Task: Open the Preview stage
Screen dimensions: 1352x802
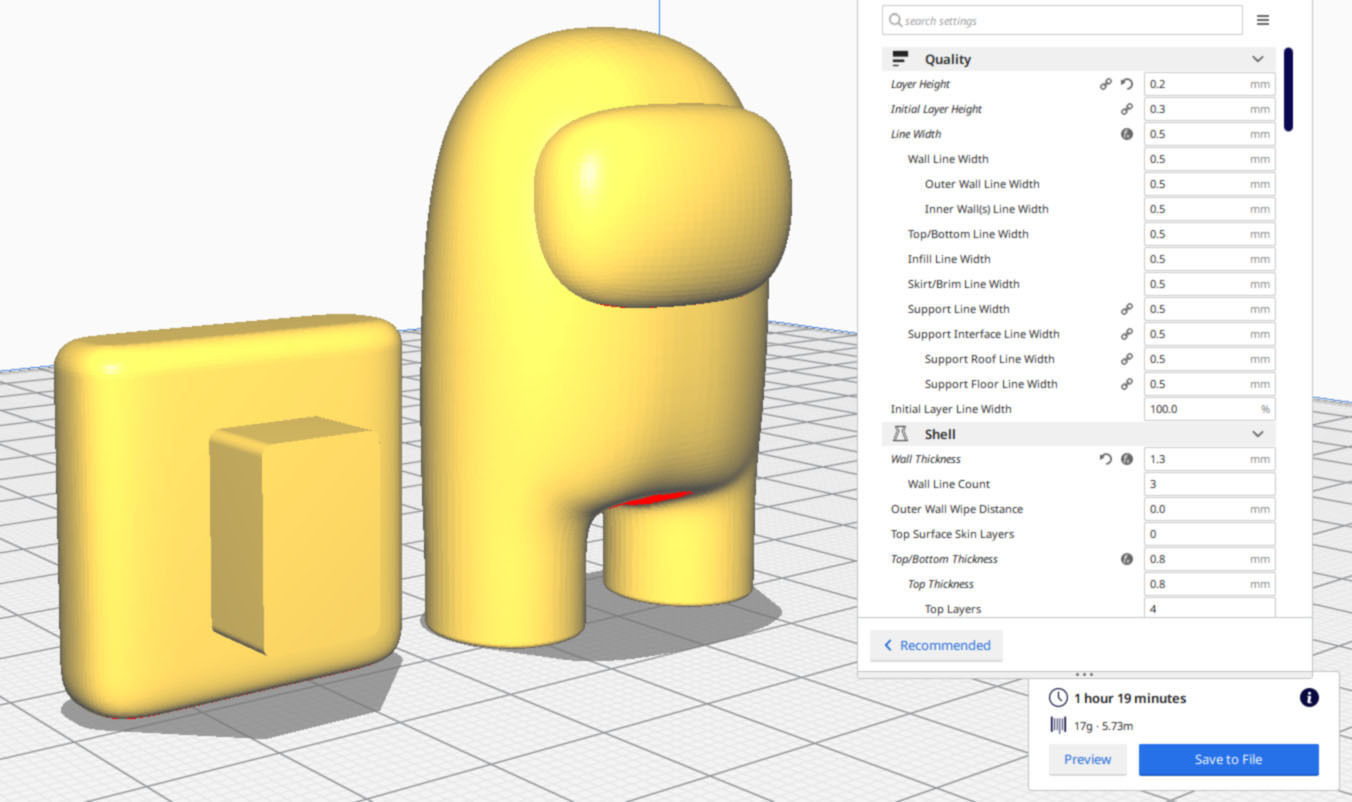Action: coord(1087,759)
